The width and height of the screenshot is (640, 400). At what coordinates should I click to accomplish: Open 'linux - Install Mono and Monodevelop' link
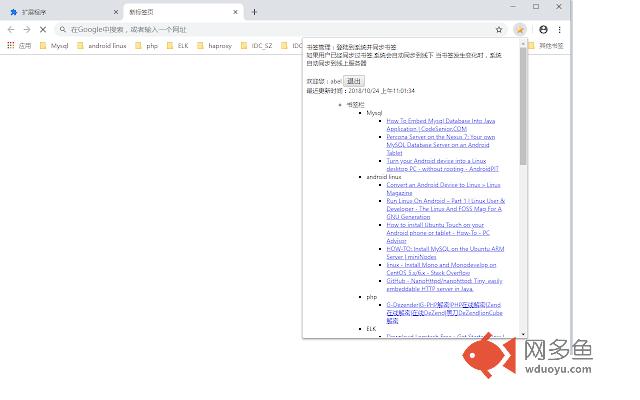[441, 269]
